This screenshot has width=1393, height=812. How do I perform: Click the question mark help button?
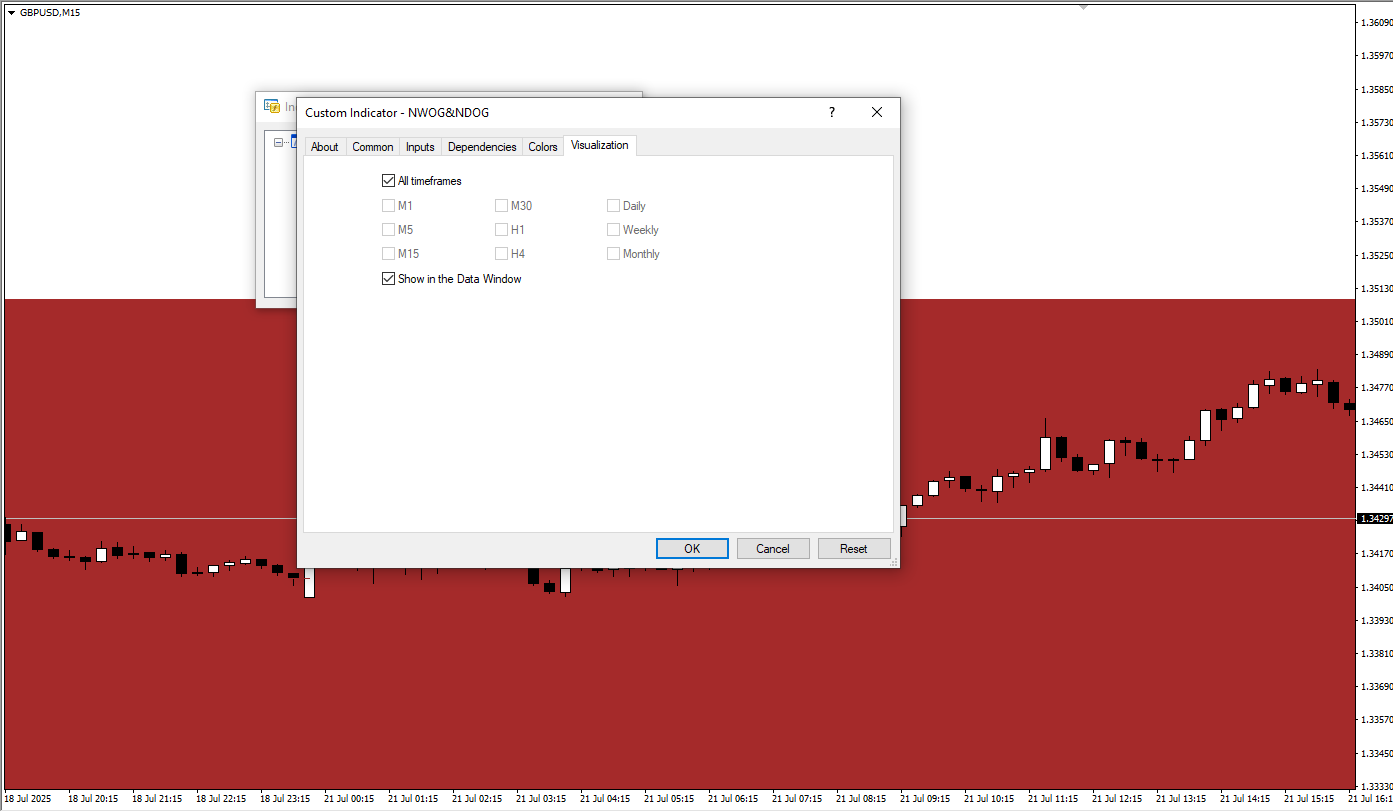(831, 113)
